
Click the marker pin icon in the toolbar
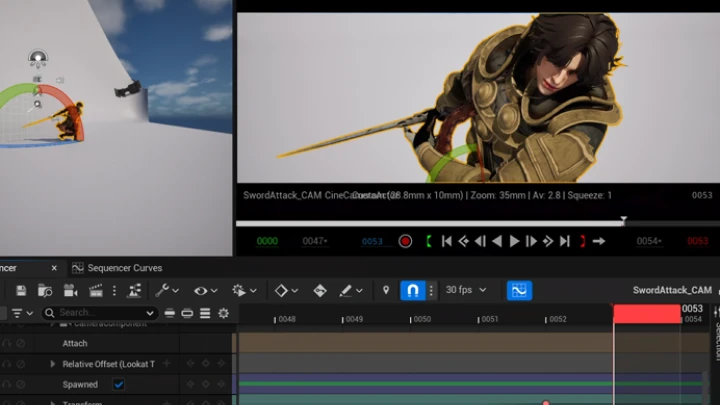click(386, 290)
